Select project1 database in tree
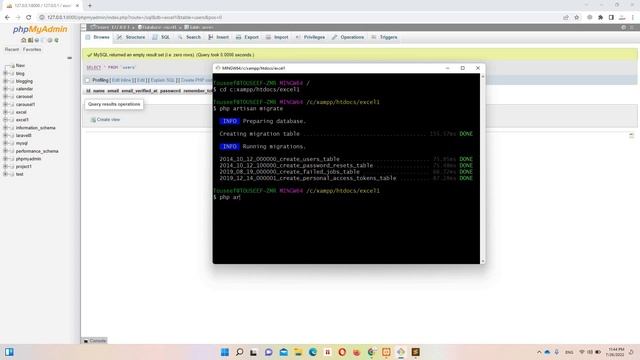 point(23,167)
